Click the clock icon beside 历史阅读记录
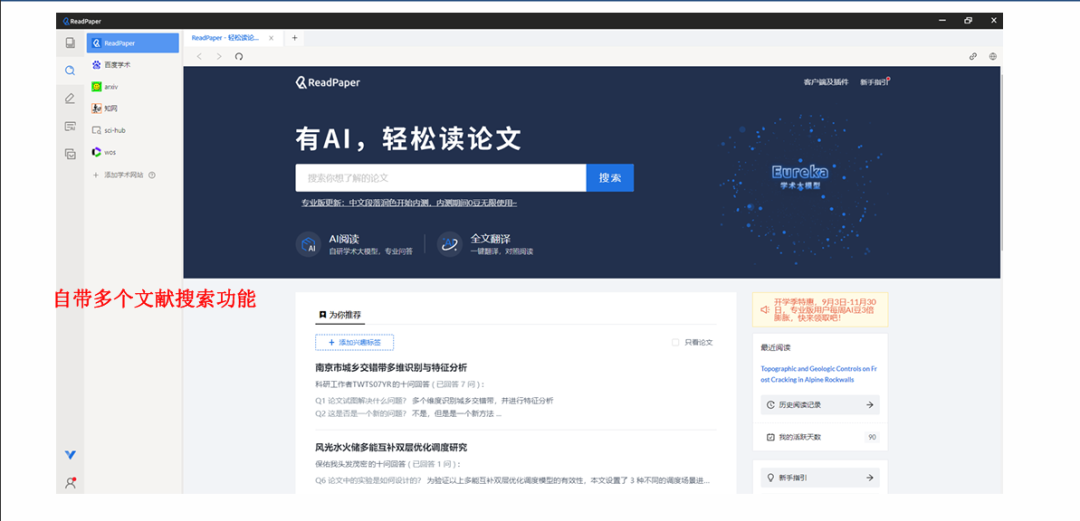This screenshot has height=521, width=1080. tap(770, 405)
